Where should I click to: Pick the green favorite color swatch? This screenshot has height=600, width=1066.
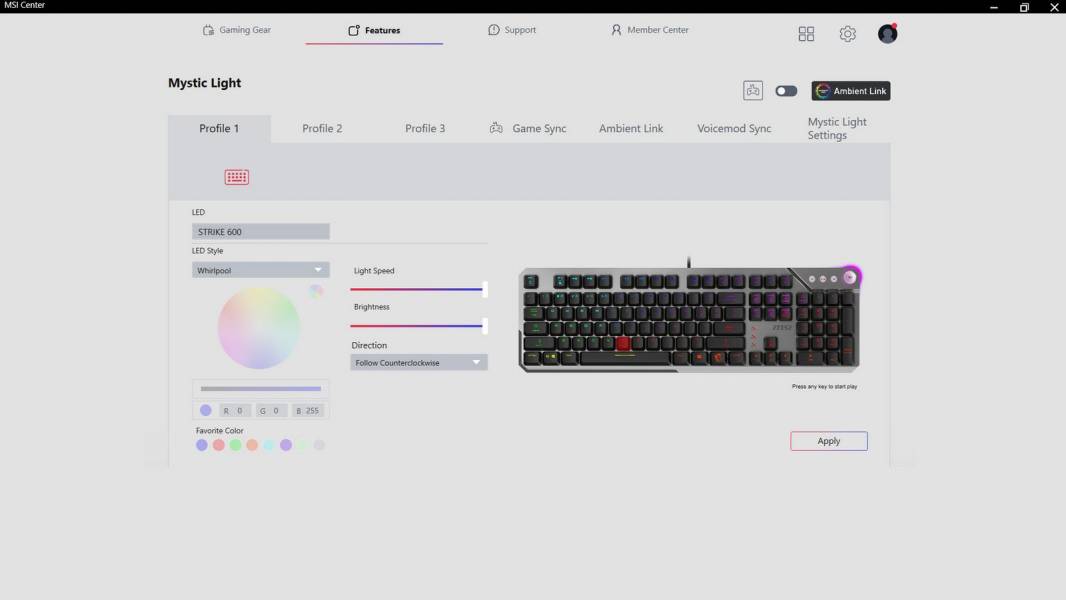tap(236, 445)
